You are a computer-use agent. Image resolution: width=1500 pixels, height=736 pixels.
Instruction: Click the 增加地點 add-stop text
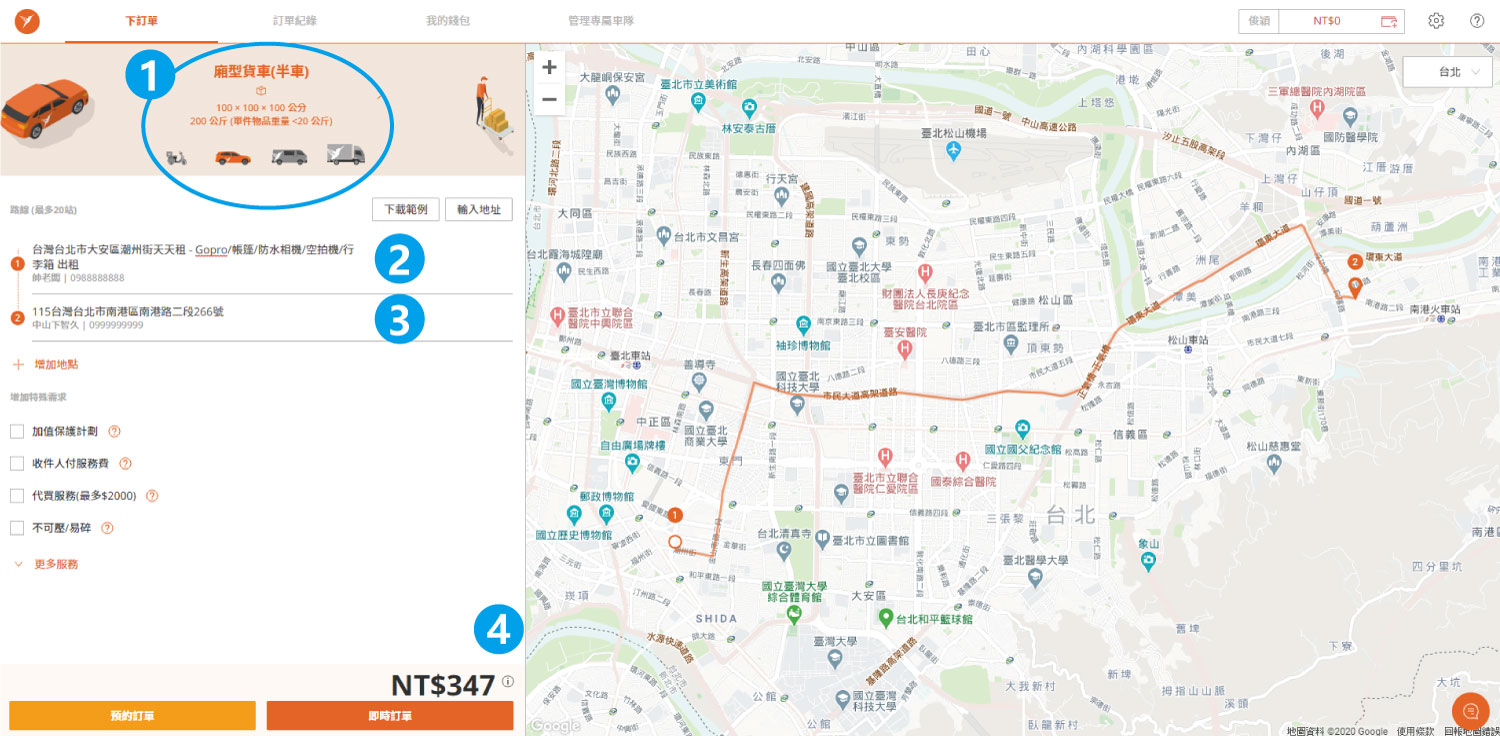click(56, 366)
